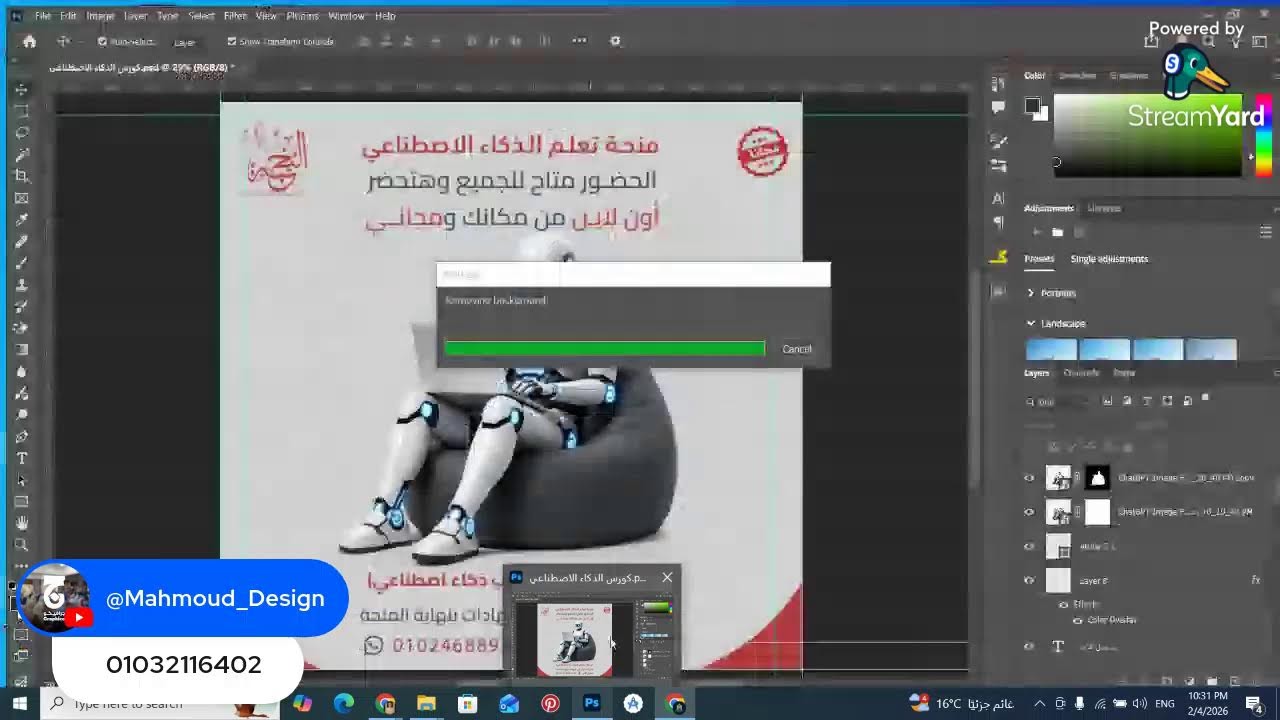
Task: Open Photoshop from the Windows taskbar
Action: click(591, 704)
